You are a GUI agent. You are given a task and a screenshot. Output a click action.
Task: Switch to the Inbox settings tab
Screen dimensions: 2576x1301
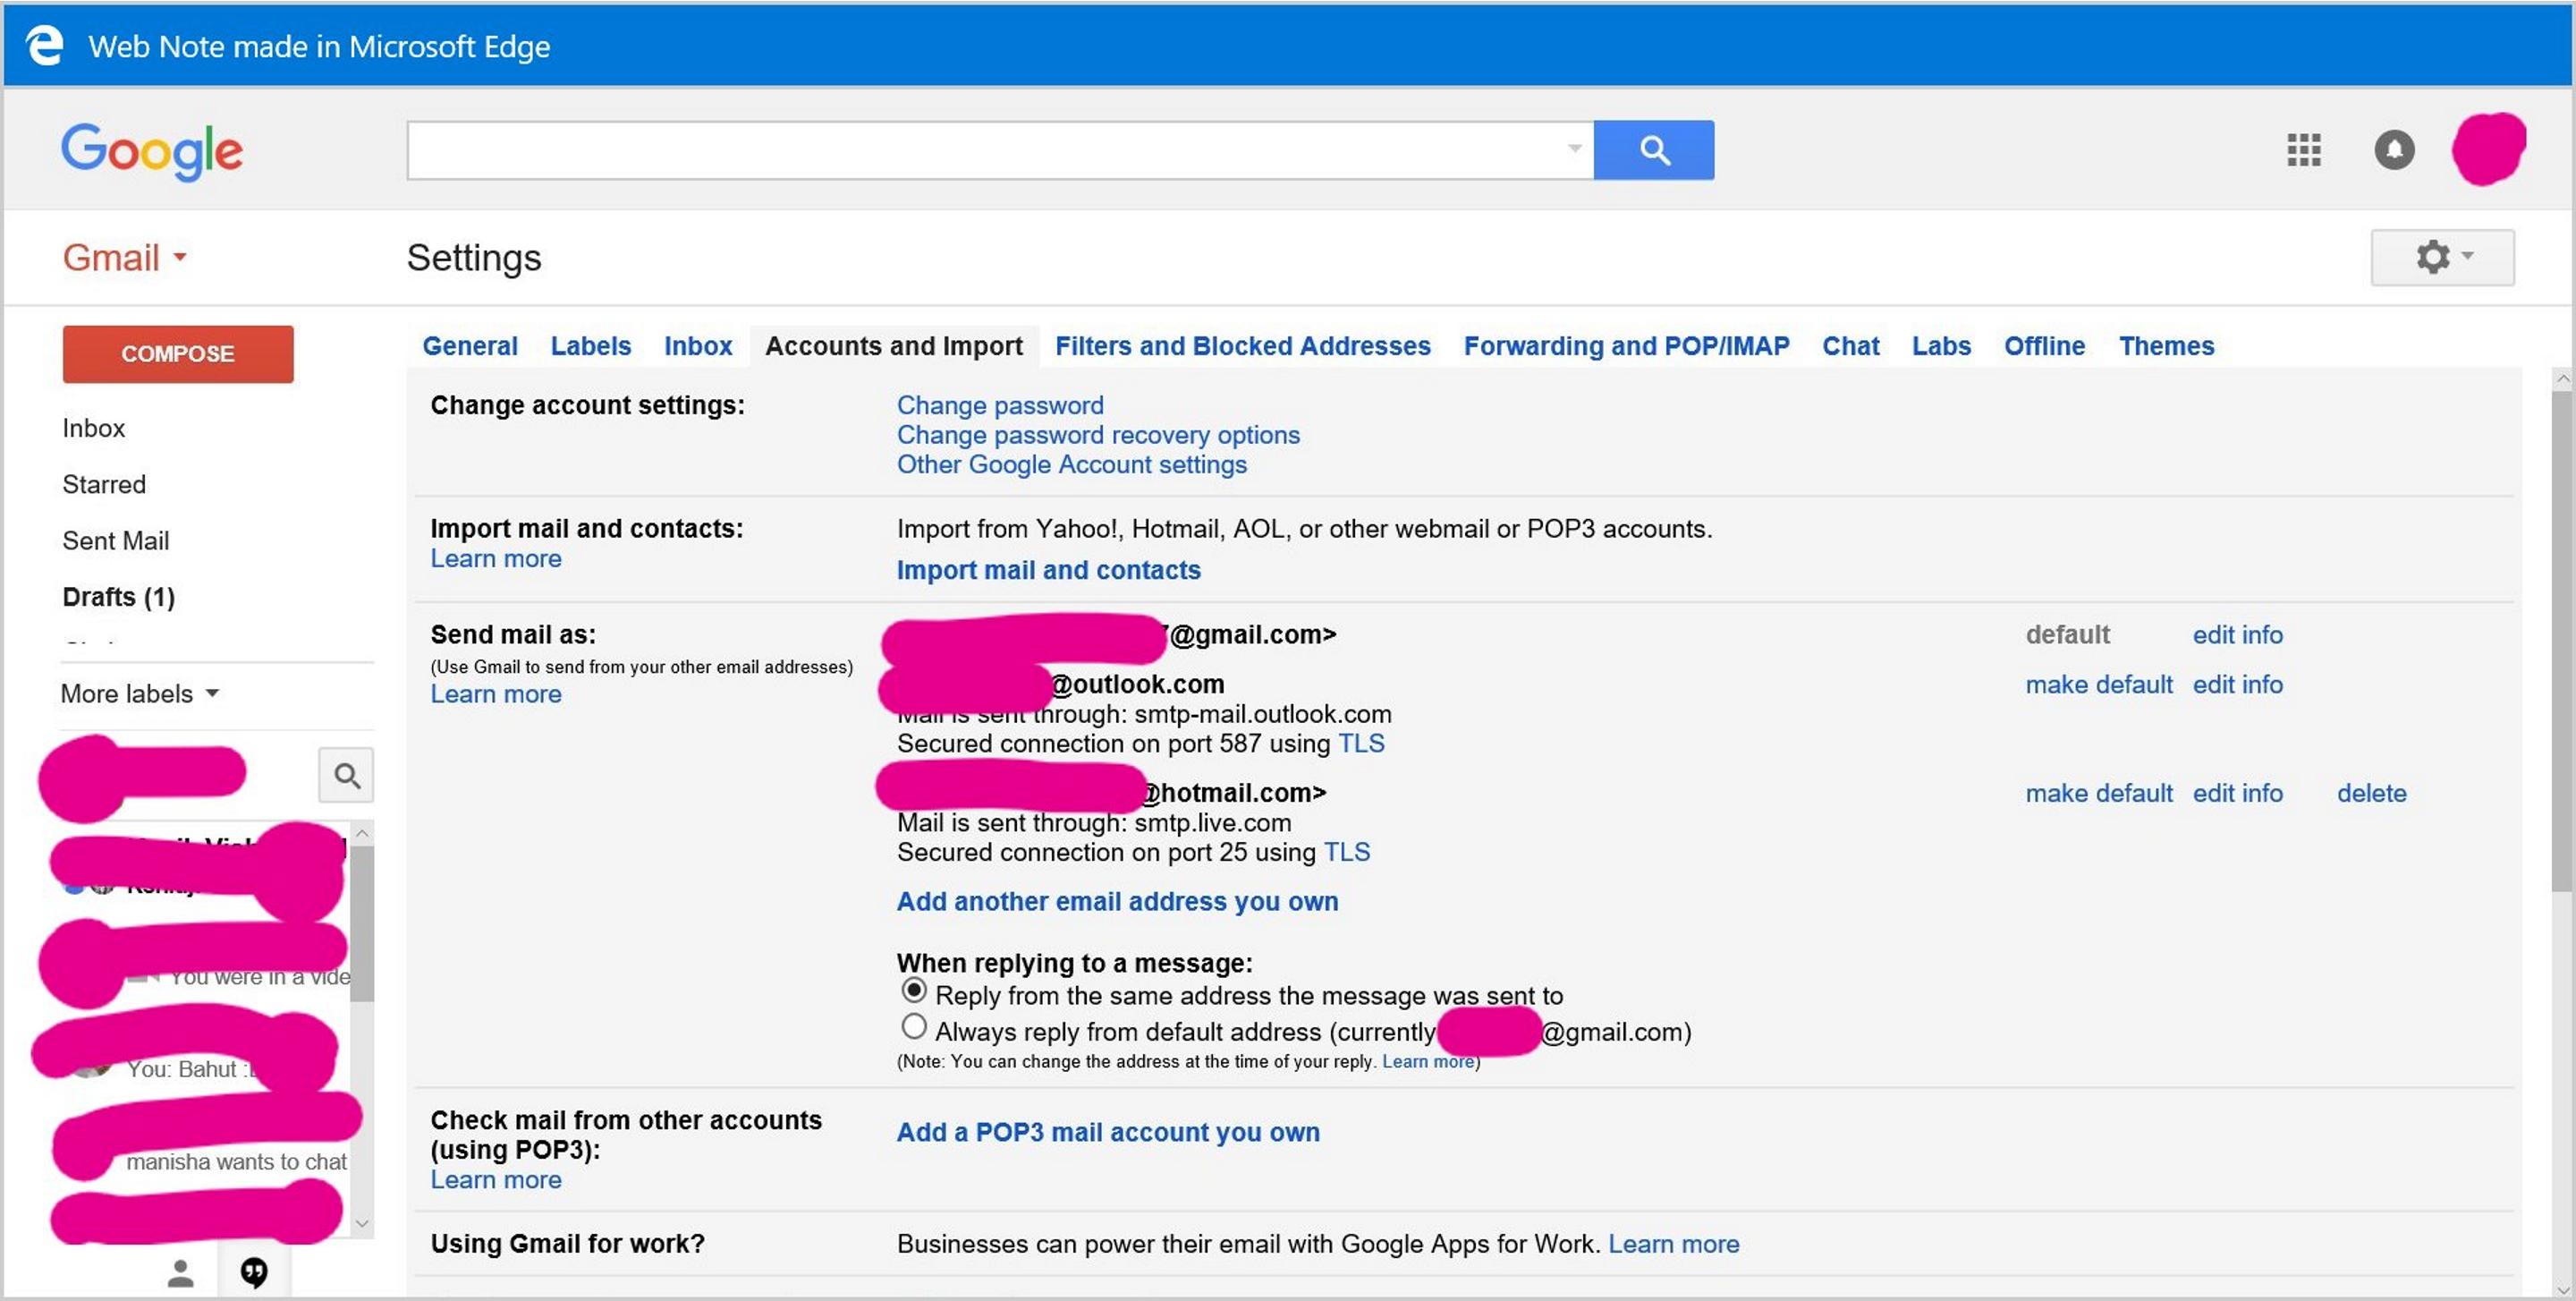[x=698, y=346]
